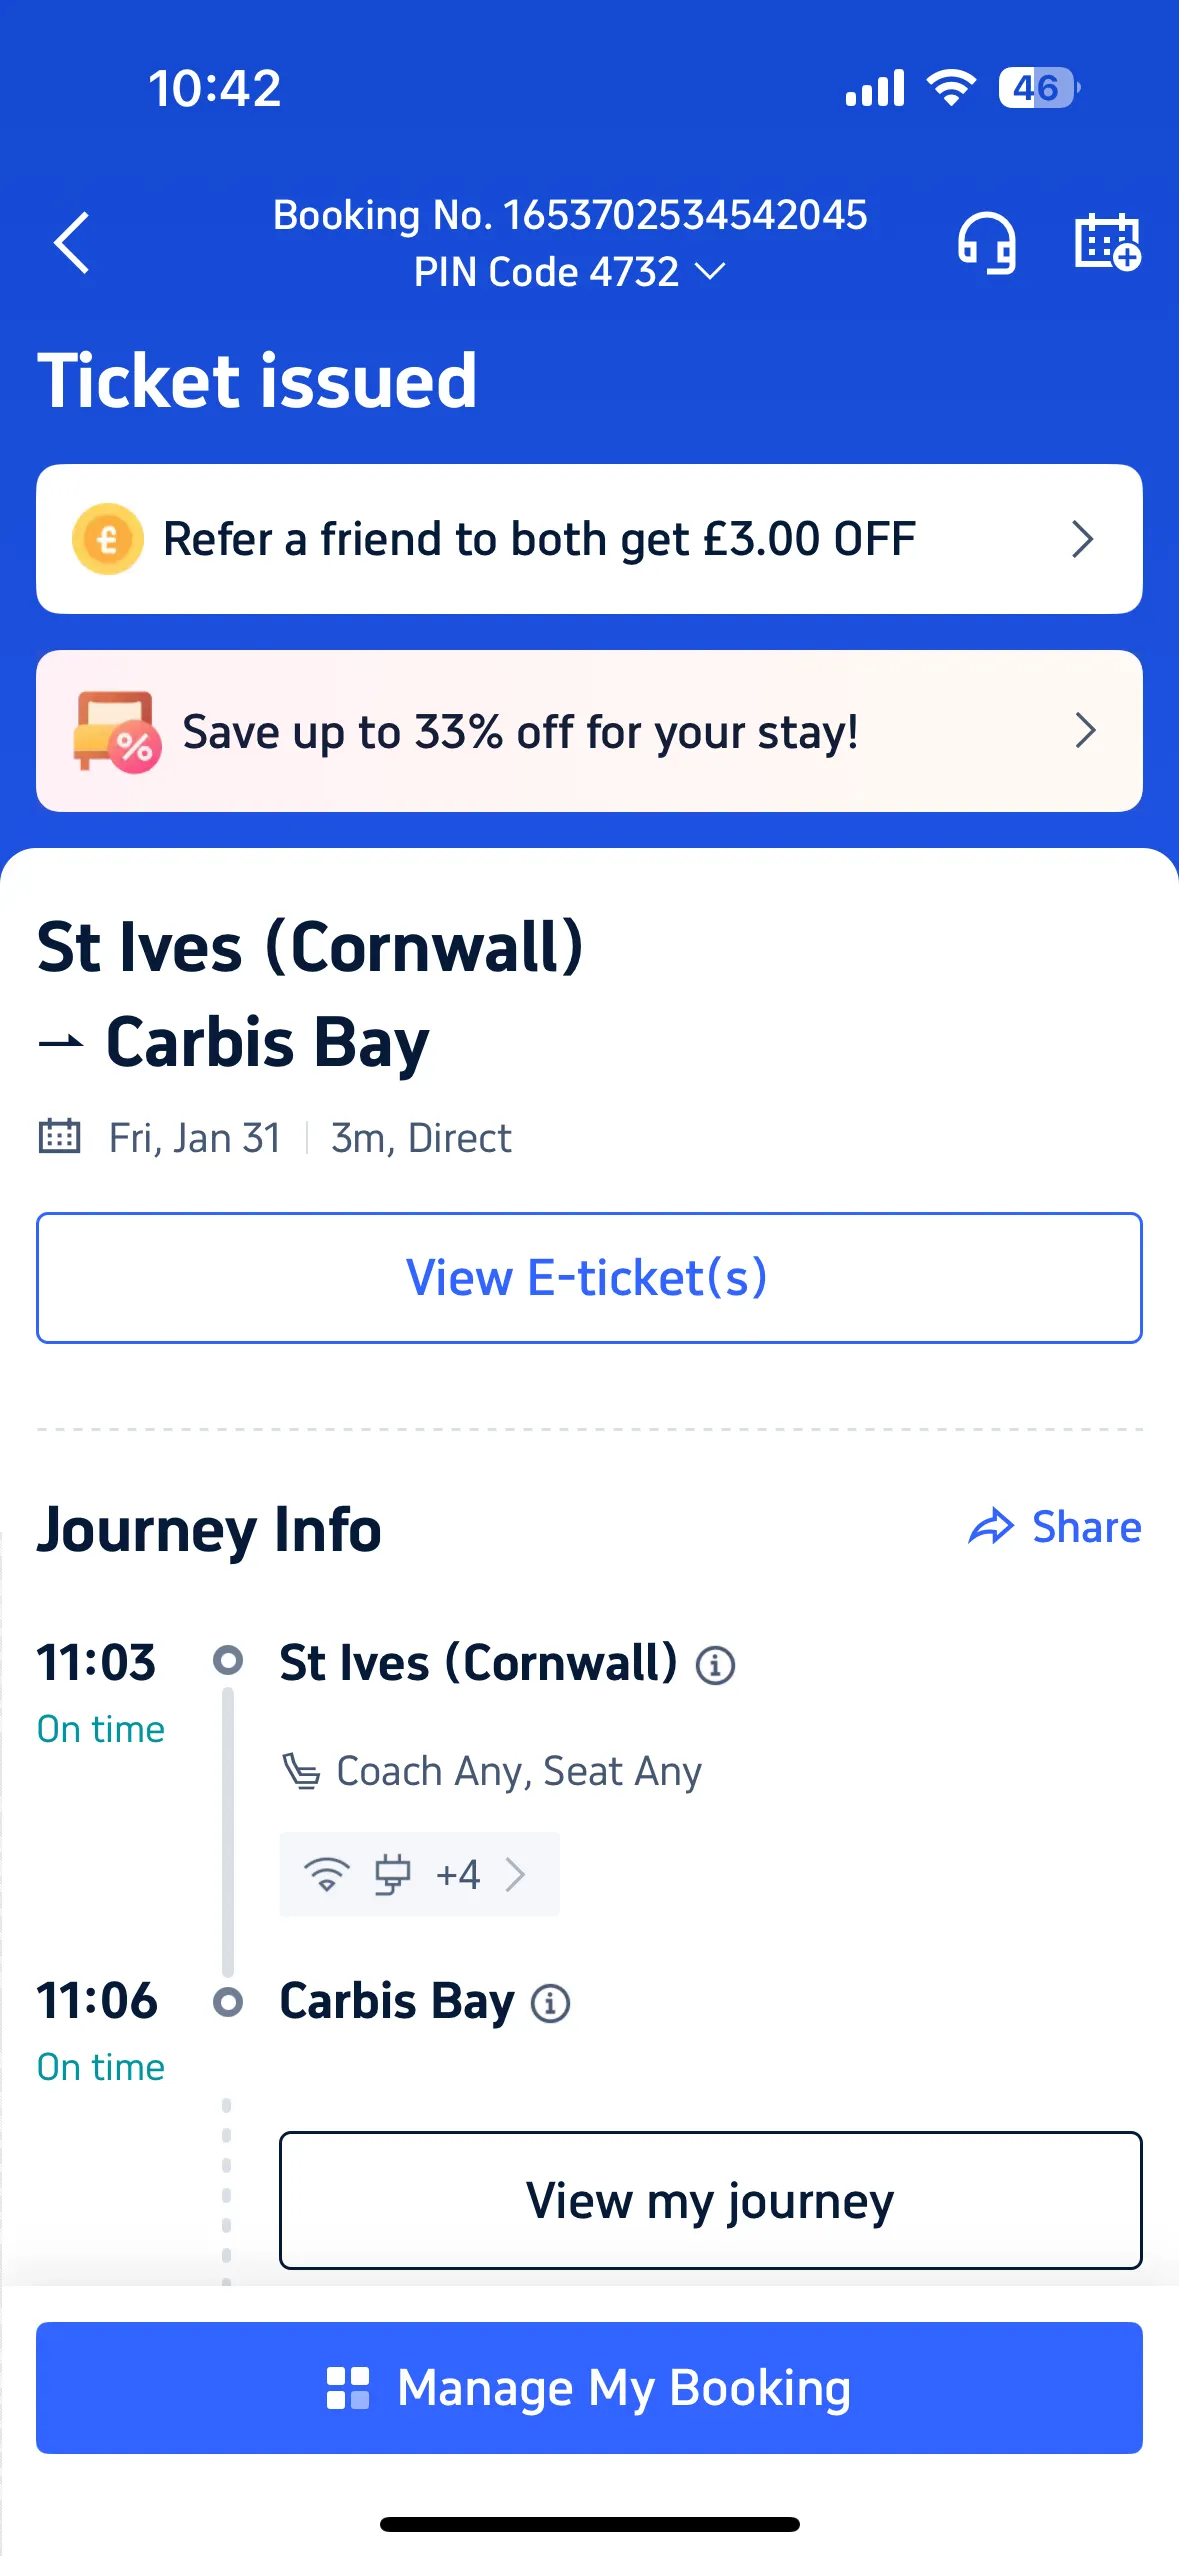
Task: Add trip to calendar icon
Action: pos(1107,242)
